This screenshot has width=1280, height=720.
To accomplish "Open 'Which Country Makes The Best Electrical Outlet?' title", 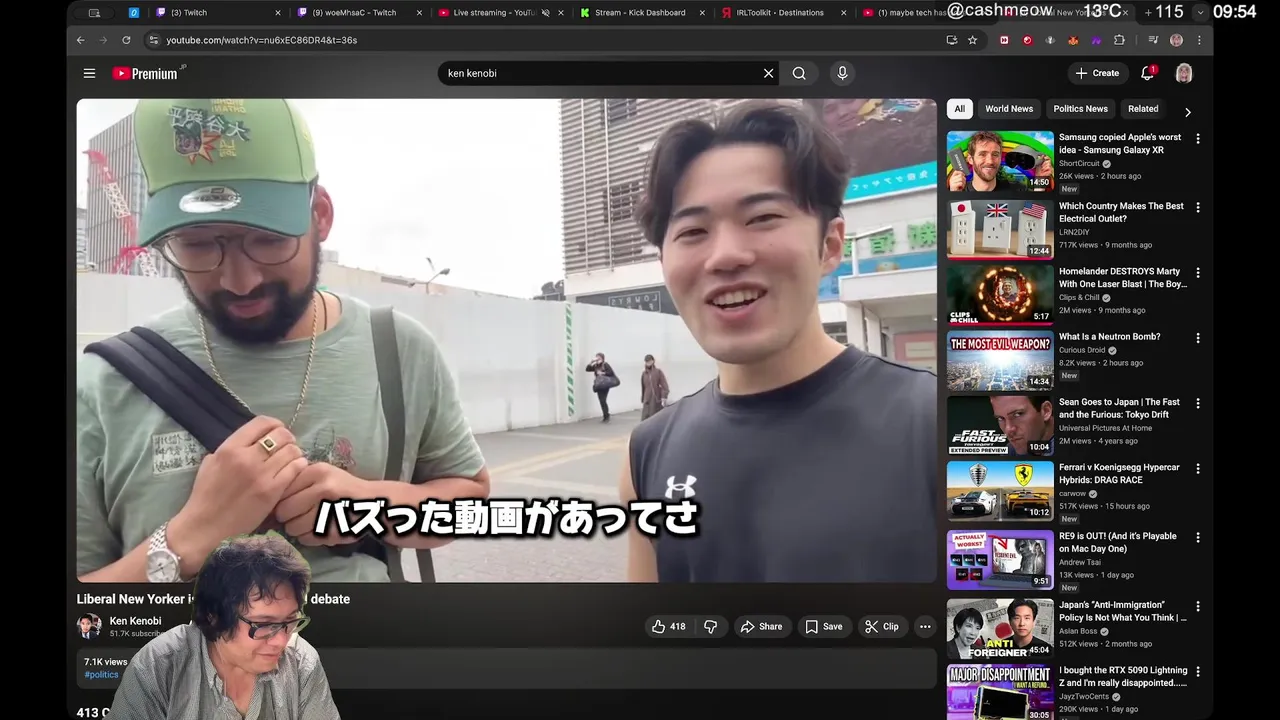I will (1121, 212).
